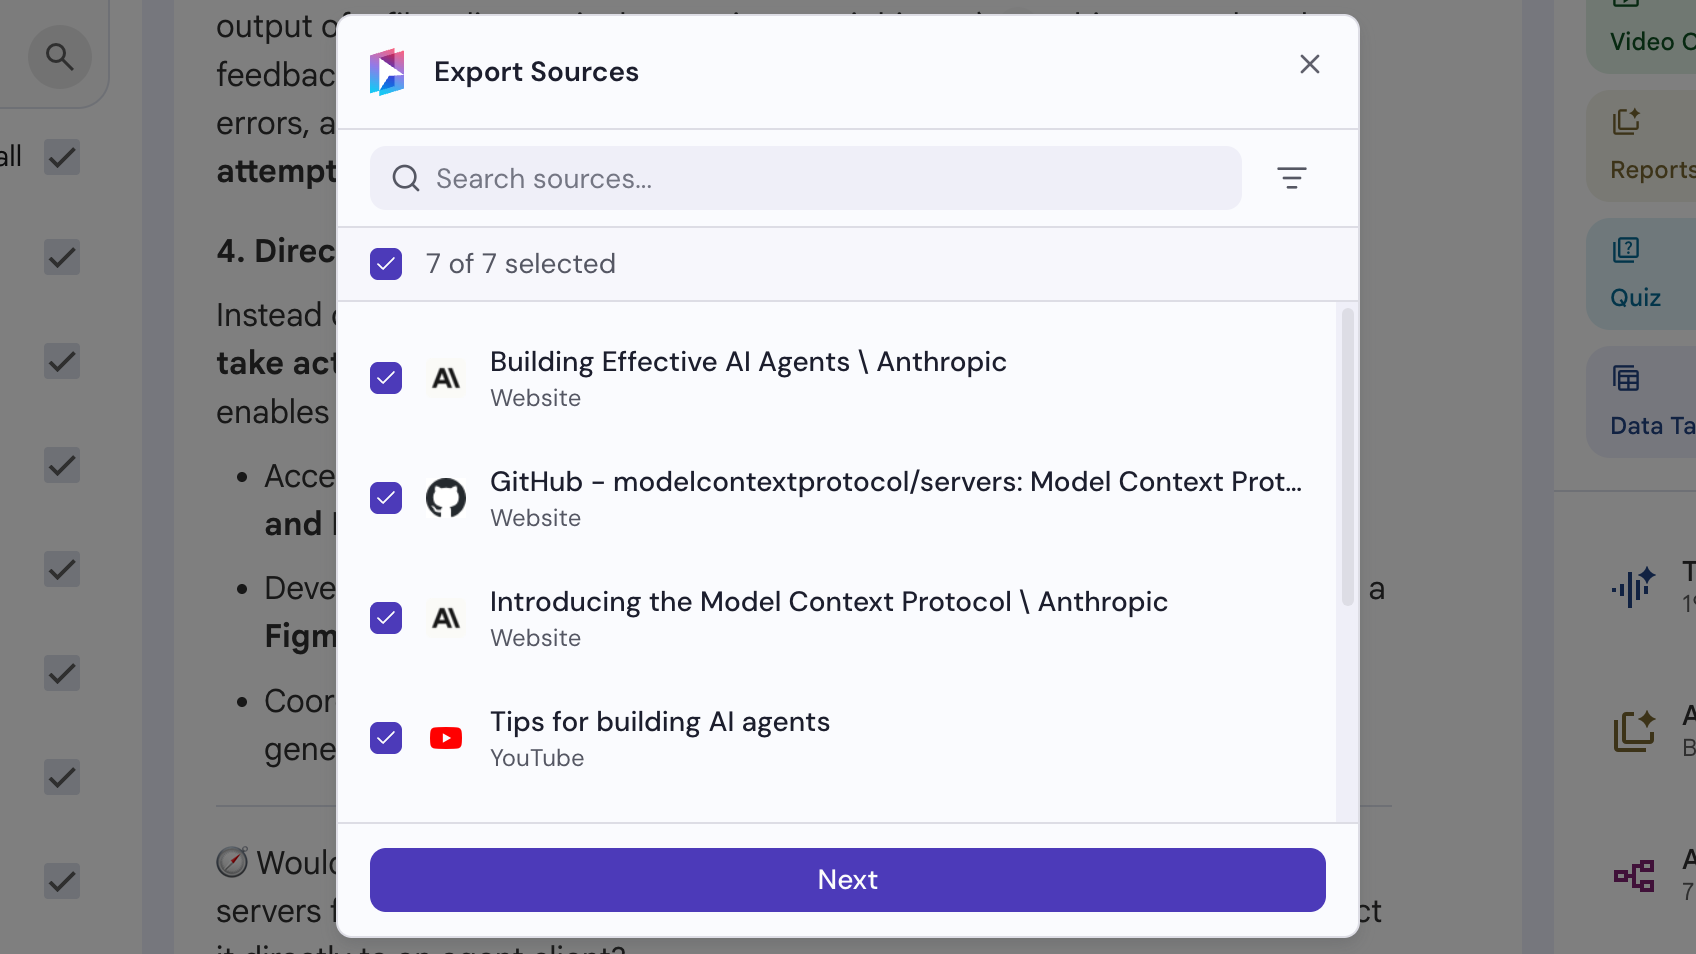This screenshot has height=954, width=1696.
Task: Click the 'YouTube' type label
Action: pos(537,758)
